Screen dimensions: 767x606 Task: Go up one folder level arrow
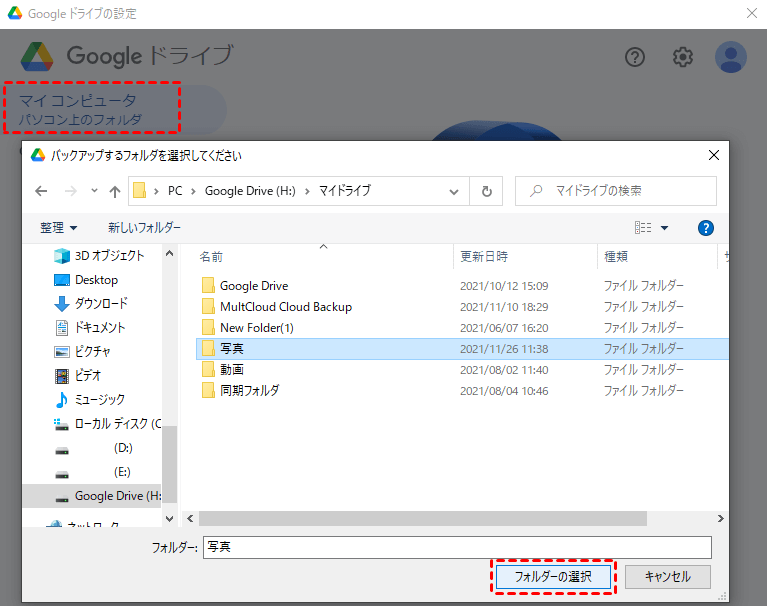(x=114, y=191)
